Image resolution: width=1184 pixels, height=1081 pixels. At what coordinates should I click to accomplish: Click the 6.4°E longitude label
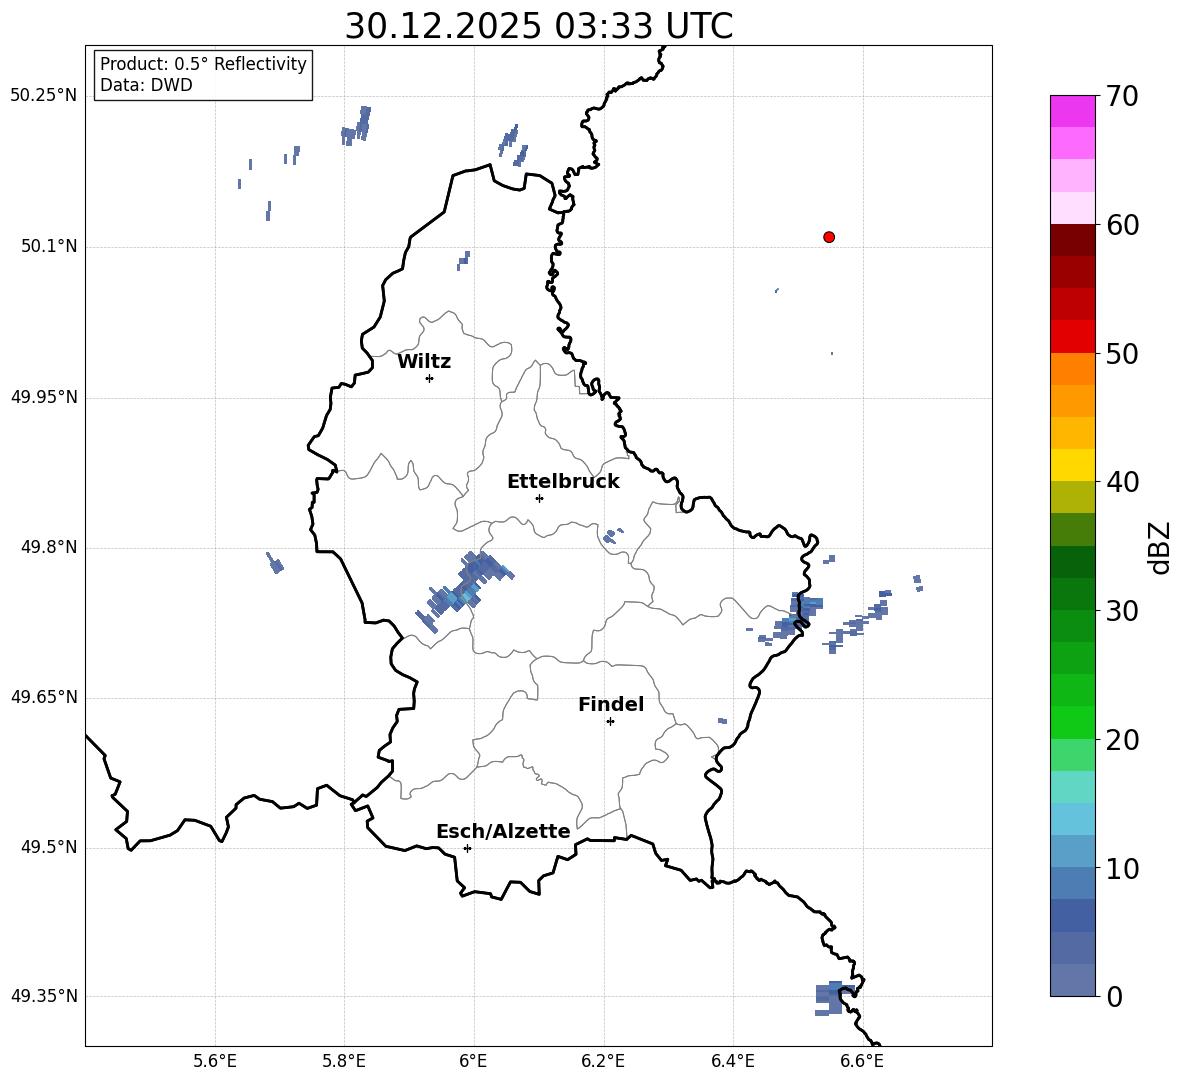pyautogui.click(x=732, y=1061)
